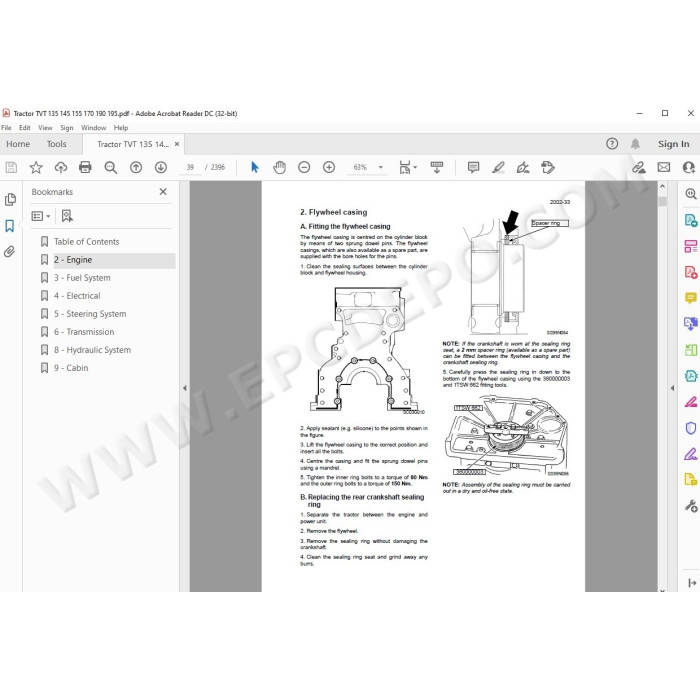The image size is (700, 700).
Task: Print the document with printer icon
Action: click(85, 167)
